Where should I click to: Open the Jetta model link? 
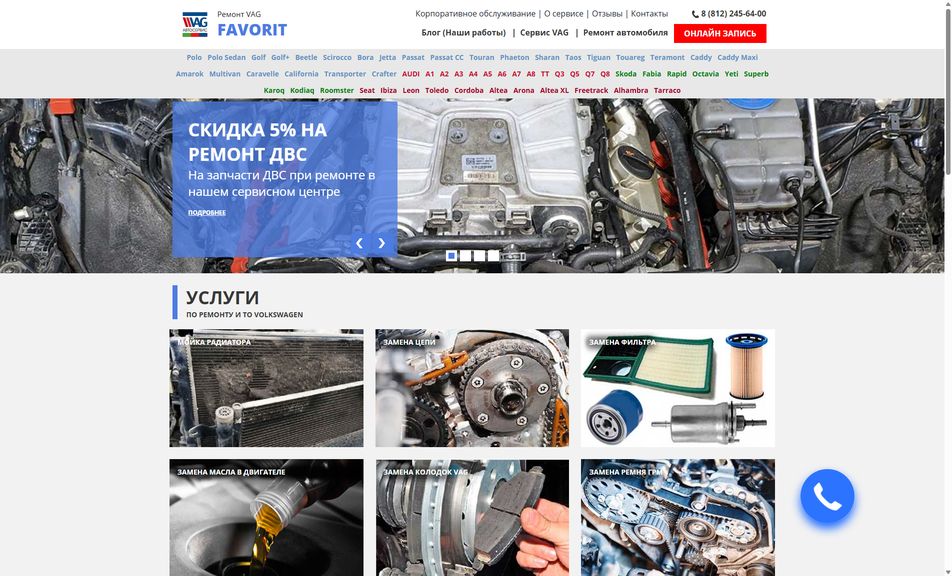[387, 58]
